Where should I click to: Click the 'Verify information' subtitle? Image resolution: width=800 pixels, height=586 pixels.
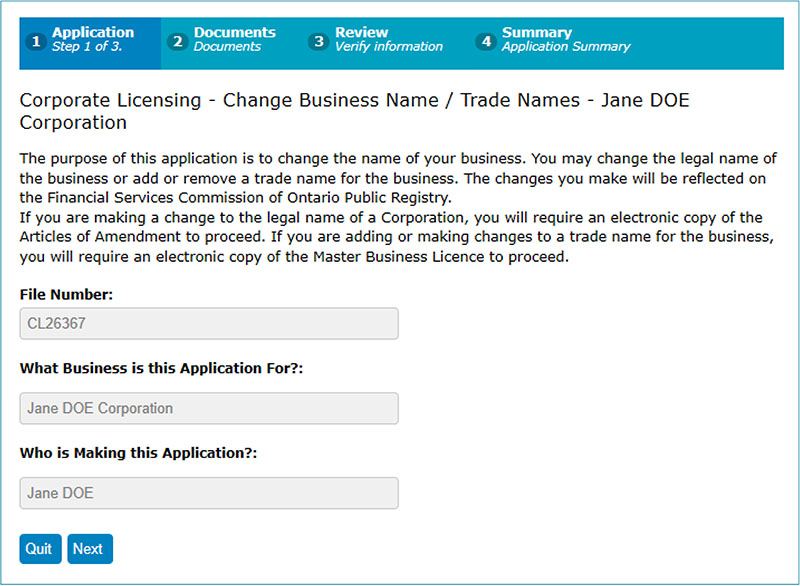pyautogui.click(x=389, y=47)
